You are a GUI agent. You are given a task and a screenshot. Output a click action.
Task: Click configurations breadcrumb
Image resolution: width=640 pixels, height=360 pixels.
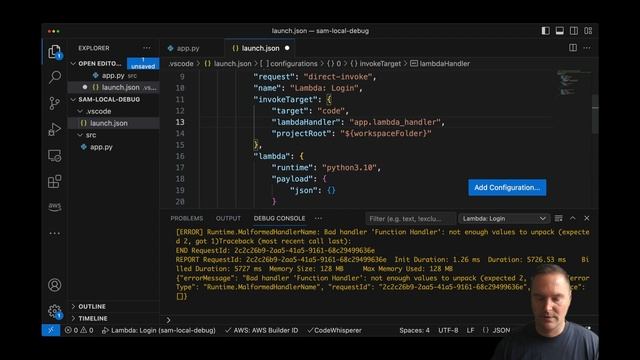tap(289, 64)
